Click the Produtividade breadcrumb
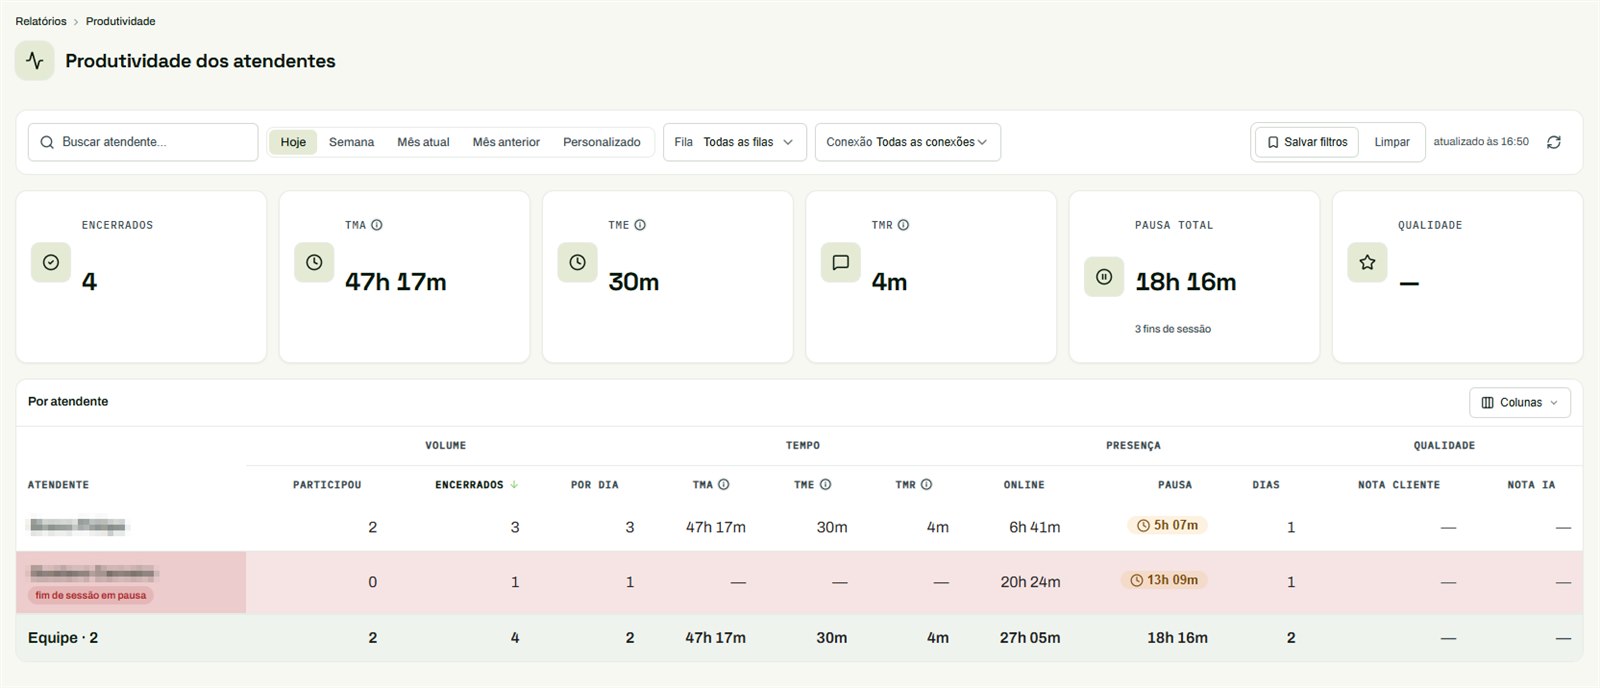 [120, 21]
